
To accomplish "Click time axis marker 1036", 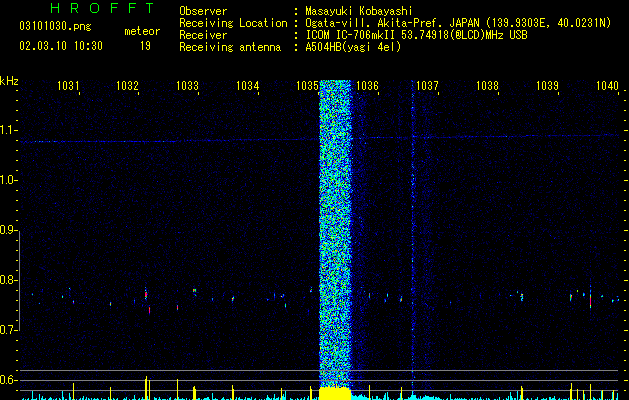I will click(367, 85).
